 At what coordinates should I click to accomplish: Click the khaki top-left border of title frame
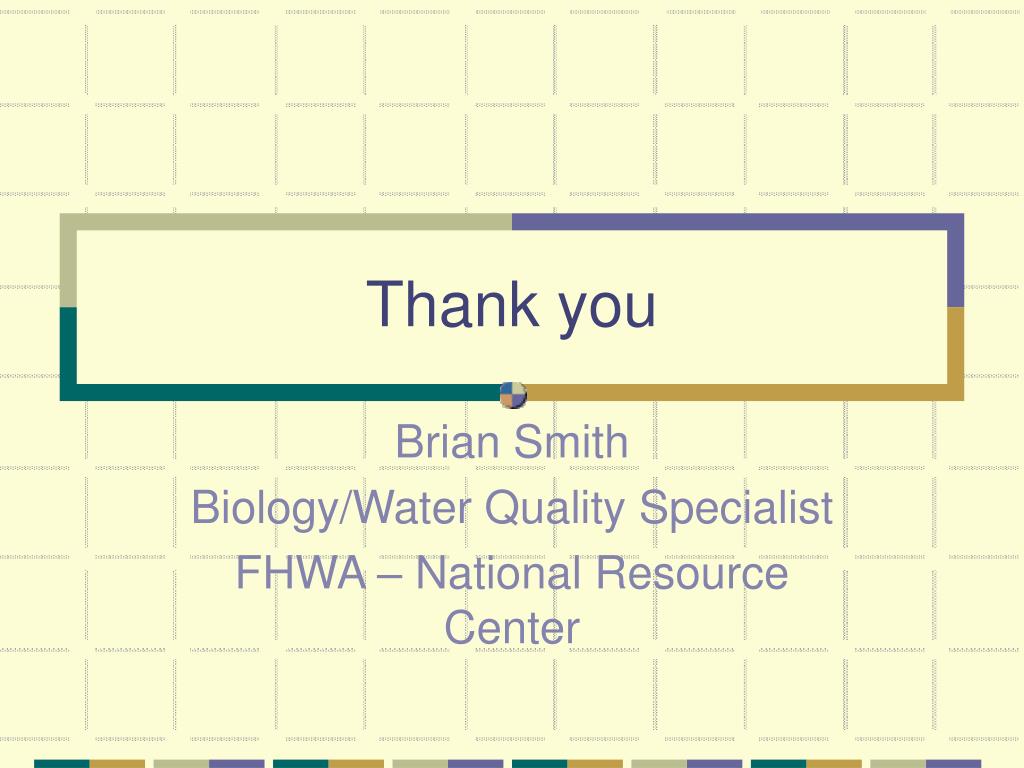coord(286,222)
